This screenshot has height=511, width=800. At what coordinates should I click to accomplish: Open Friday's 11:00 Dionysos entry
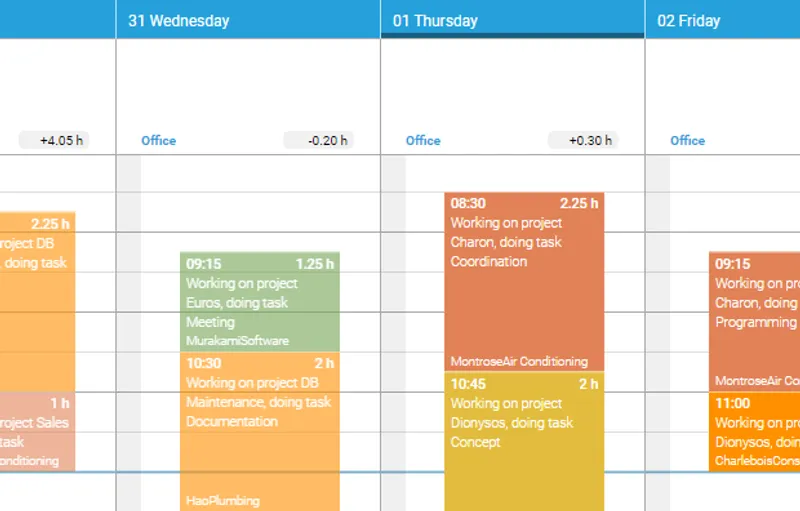point(755,432)
